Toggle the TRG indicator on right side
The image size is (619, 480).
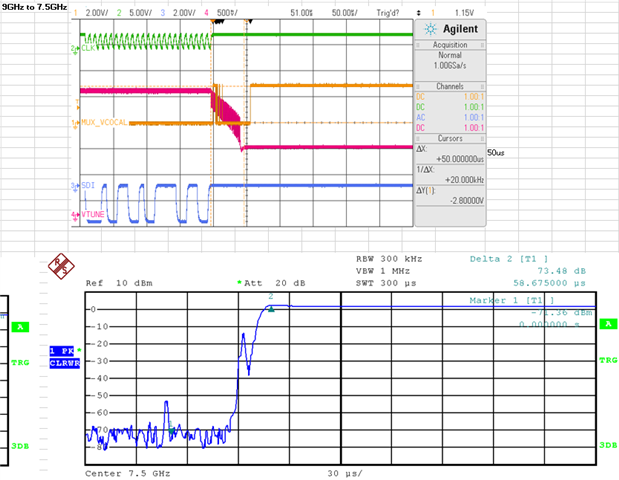pos(608,360)
